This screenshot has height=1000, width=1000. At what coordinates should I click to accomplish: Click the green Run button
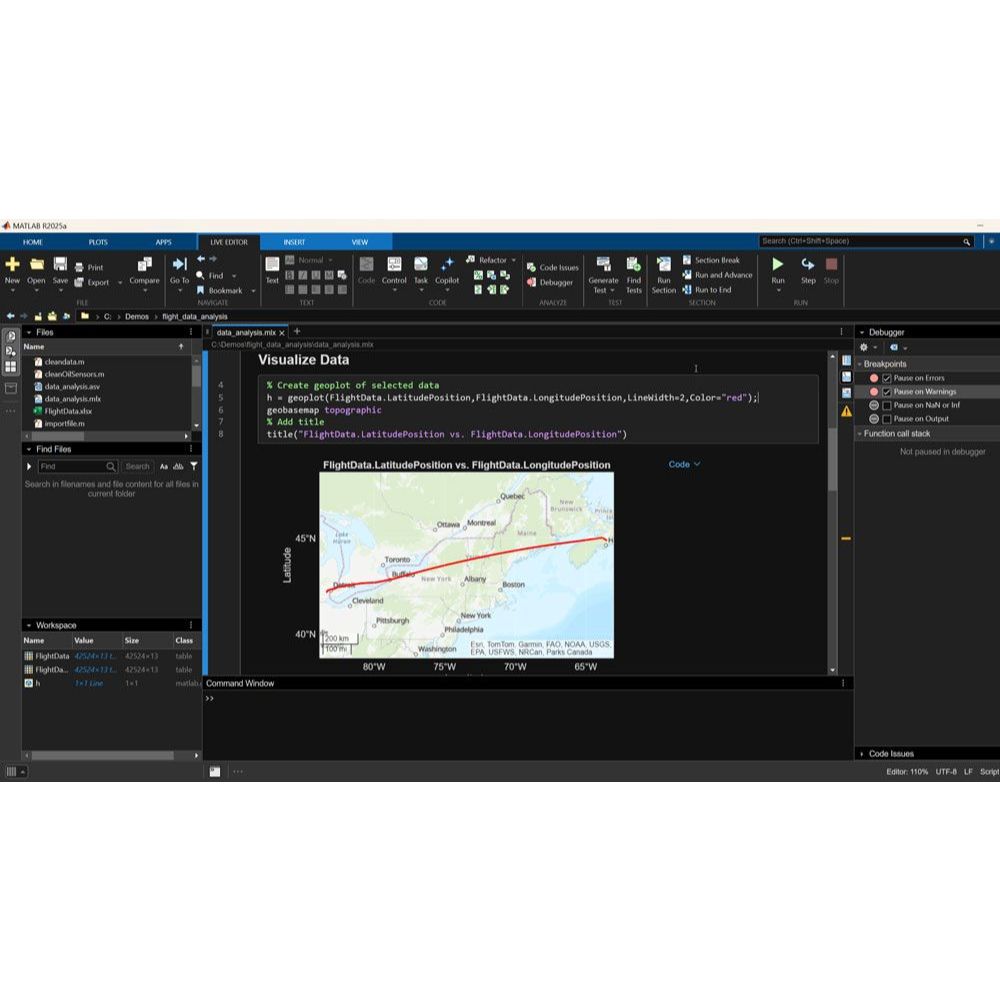(777, 264)
